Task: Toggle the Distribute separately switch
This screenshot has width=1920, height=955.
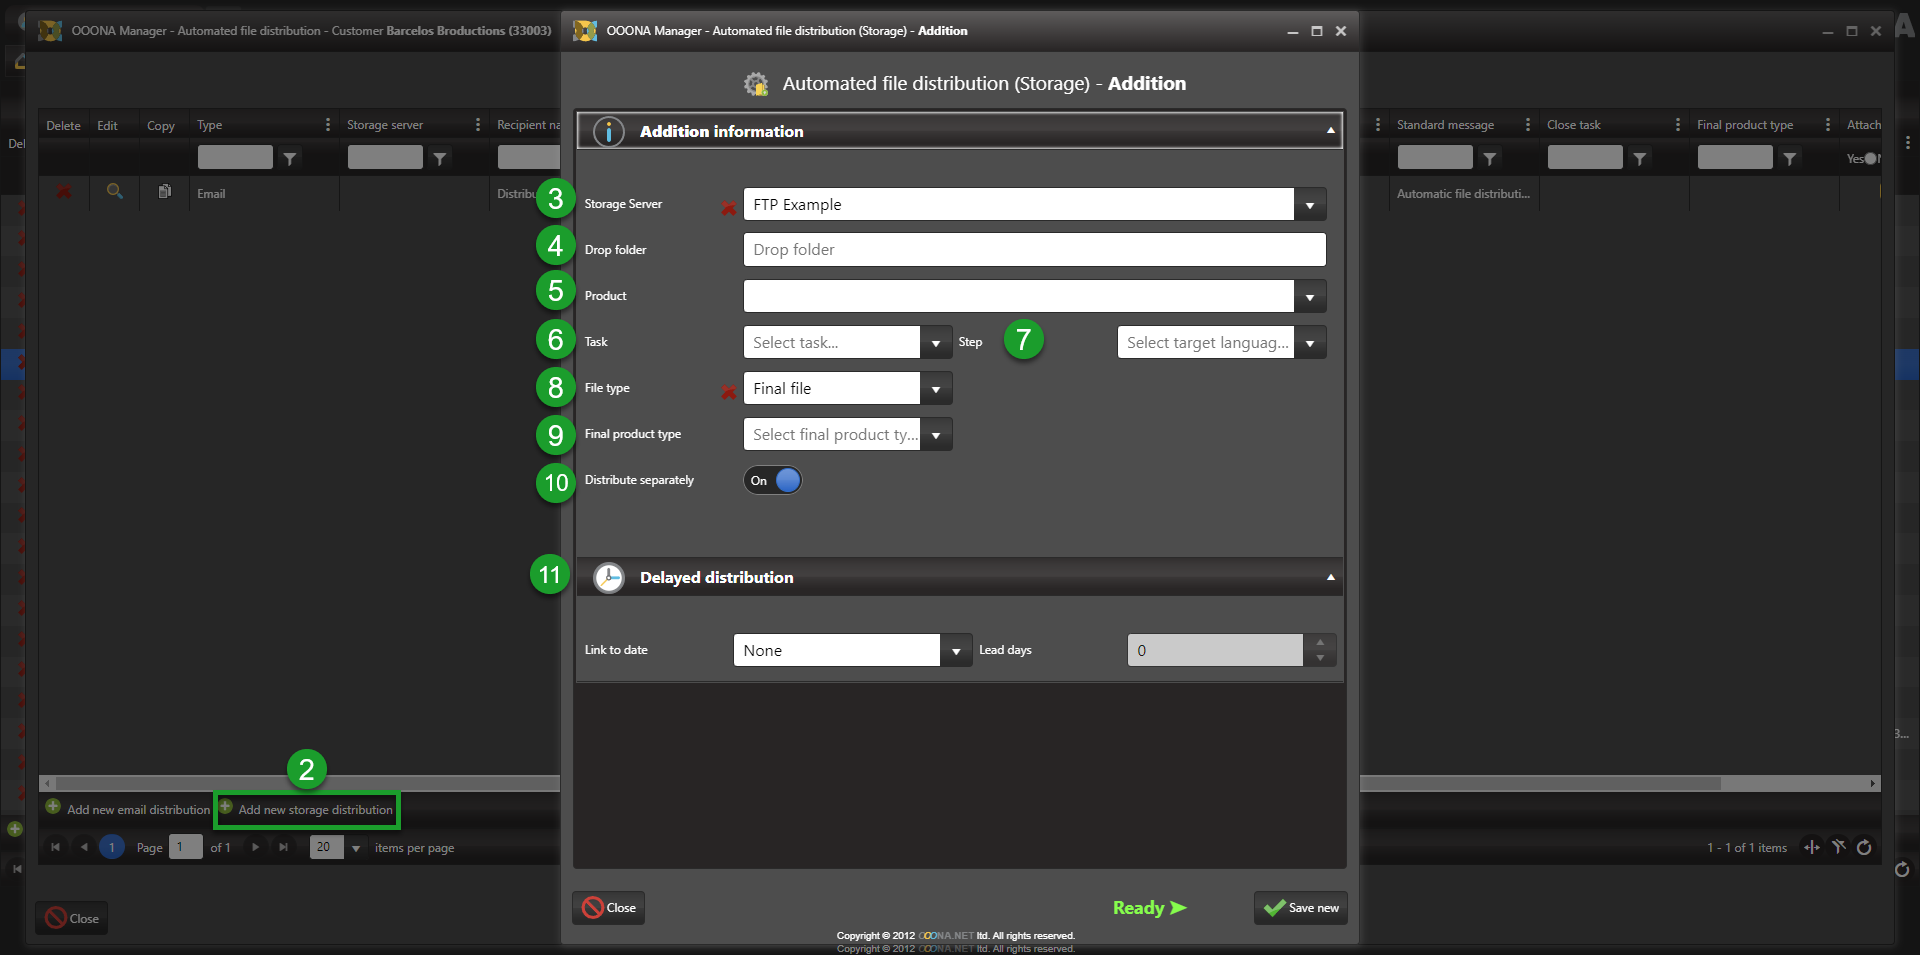Action: (773, 481)
